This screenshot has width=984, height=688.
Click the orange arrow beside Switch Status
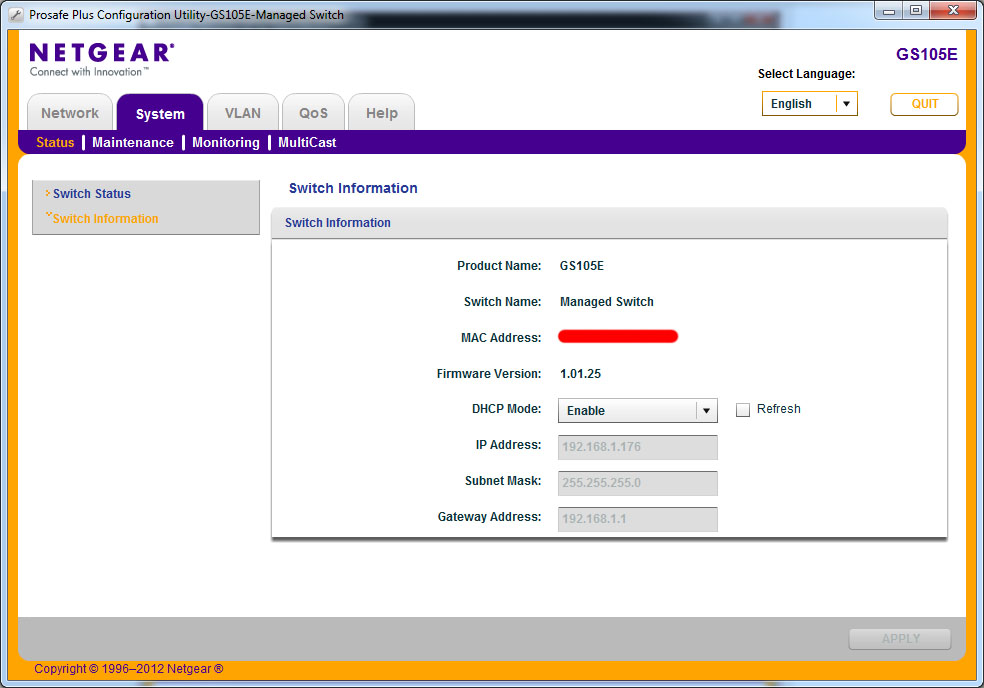(48, 193)
